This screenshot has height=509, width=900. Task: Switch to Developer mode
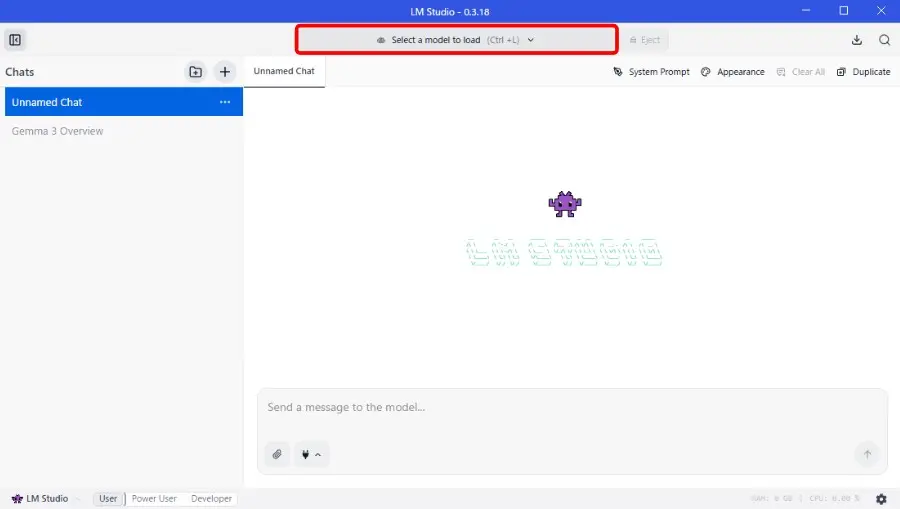211,499
